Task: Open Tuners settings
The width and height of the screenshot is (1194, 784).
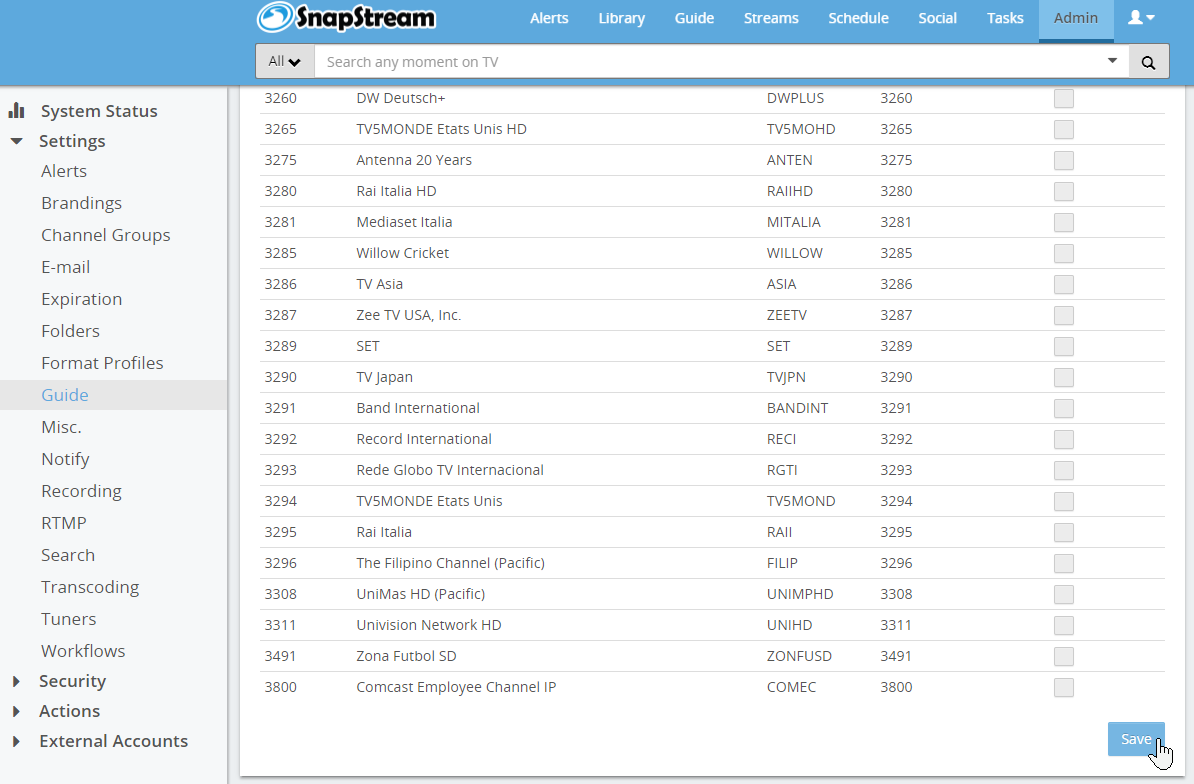Action: (x=69, y=619)
